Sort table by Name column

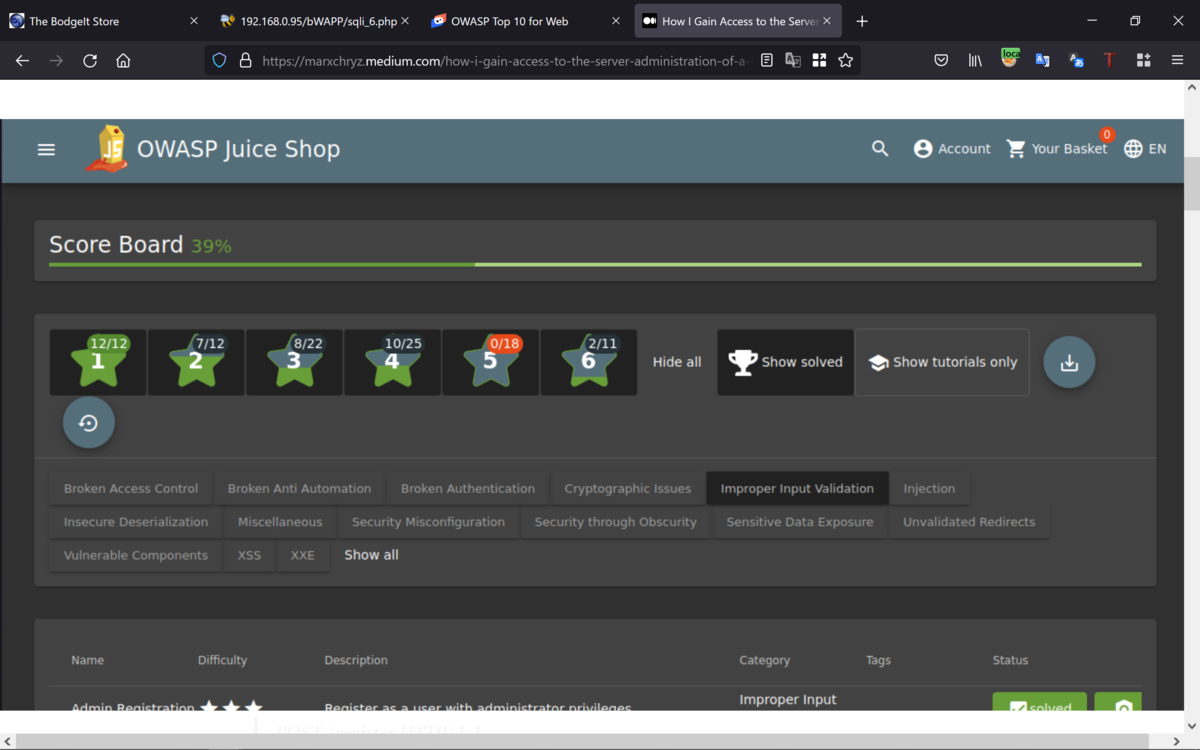87,660
